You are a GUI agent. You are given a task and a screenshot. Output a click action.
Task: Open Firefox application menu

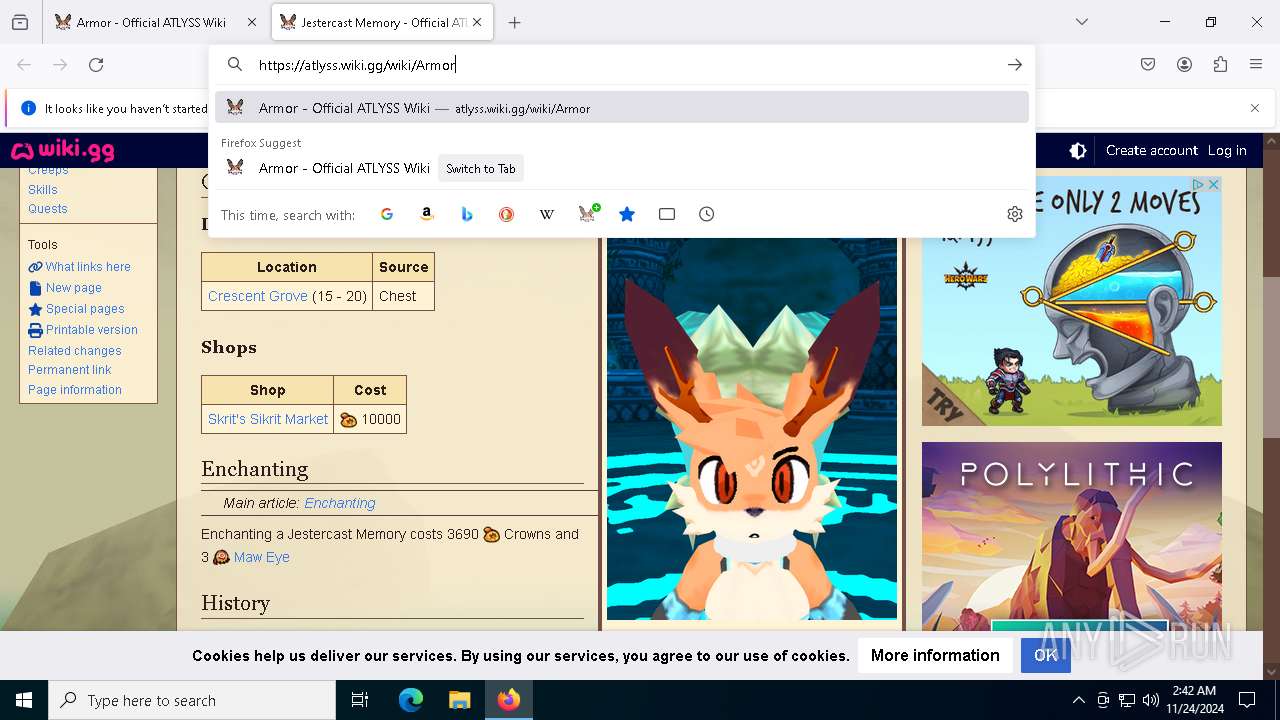coord(1256,65)
